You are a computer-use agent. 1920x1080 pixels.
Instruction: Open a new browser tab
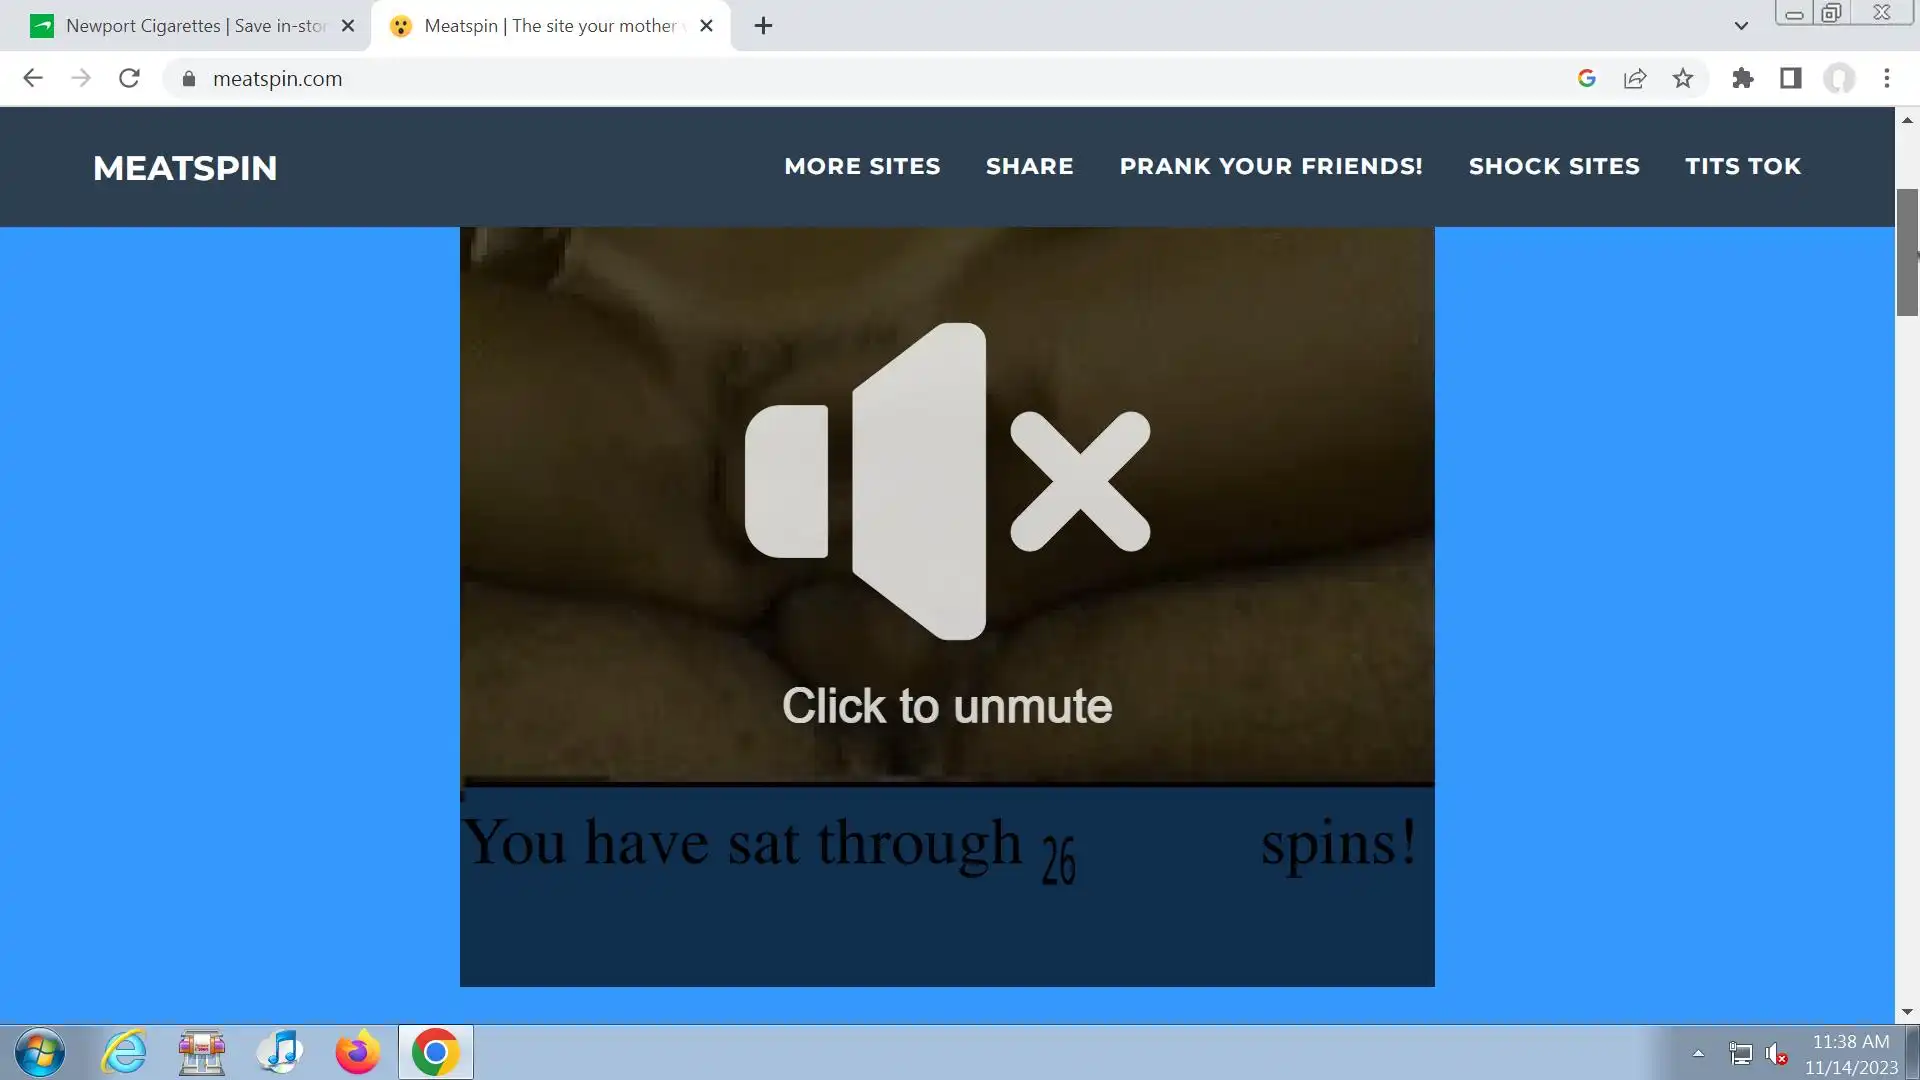point(763,26)
